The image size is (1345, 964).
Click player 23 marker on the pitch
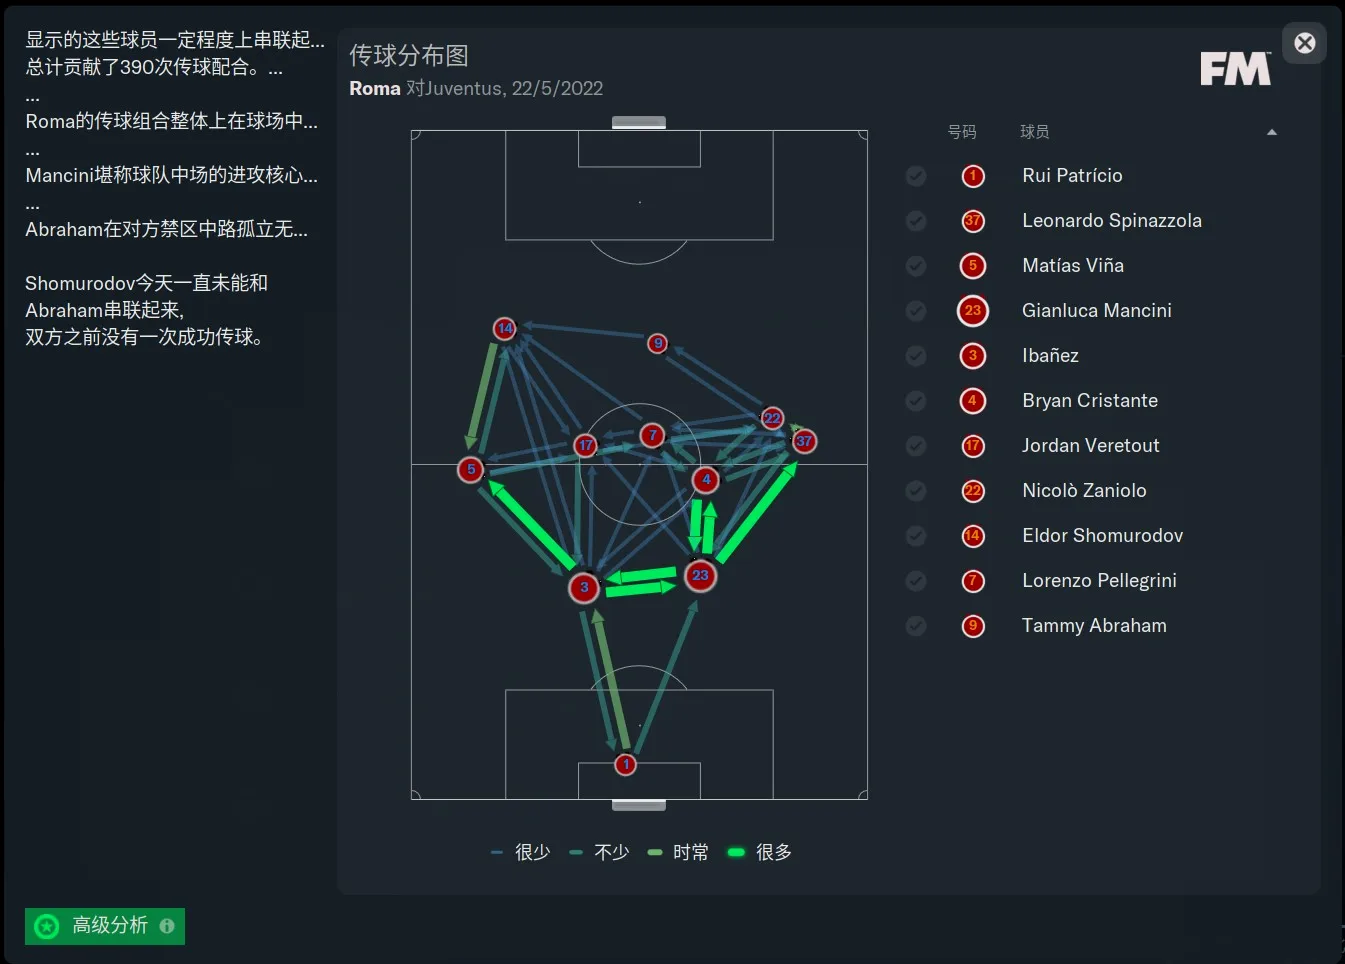click(x=700, y=575)
